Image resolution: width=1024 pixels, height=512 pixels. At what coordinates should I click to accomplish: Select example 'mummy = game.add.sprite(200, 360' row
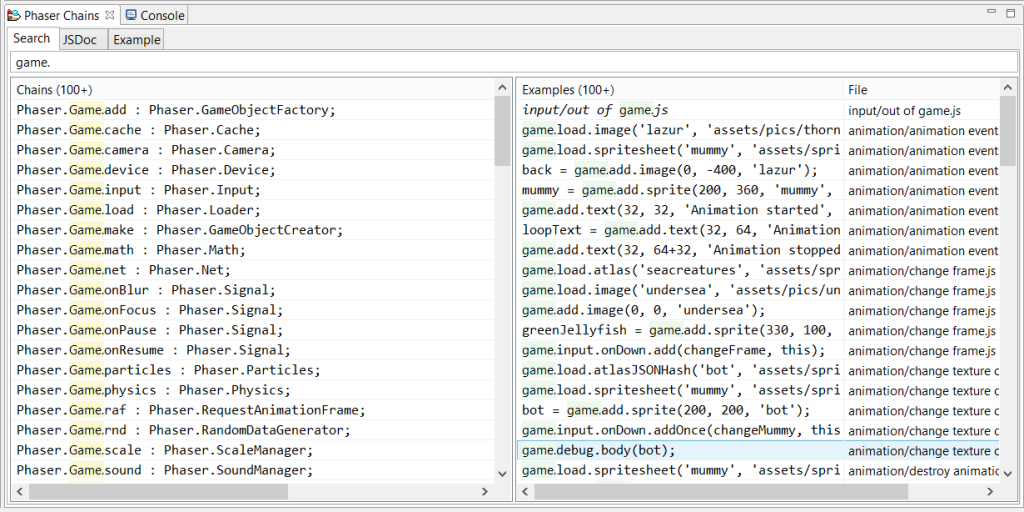point(758,190)
